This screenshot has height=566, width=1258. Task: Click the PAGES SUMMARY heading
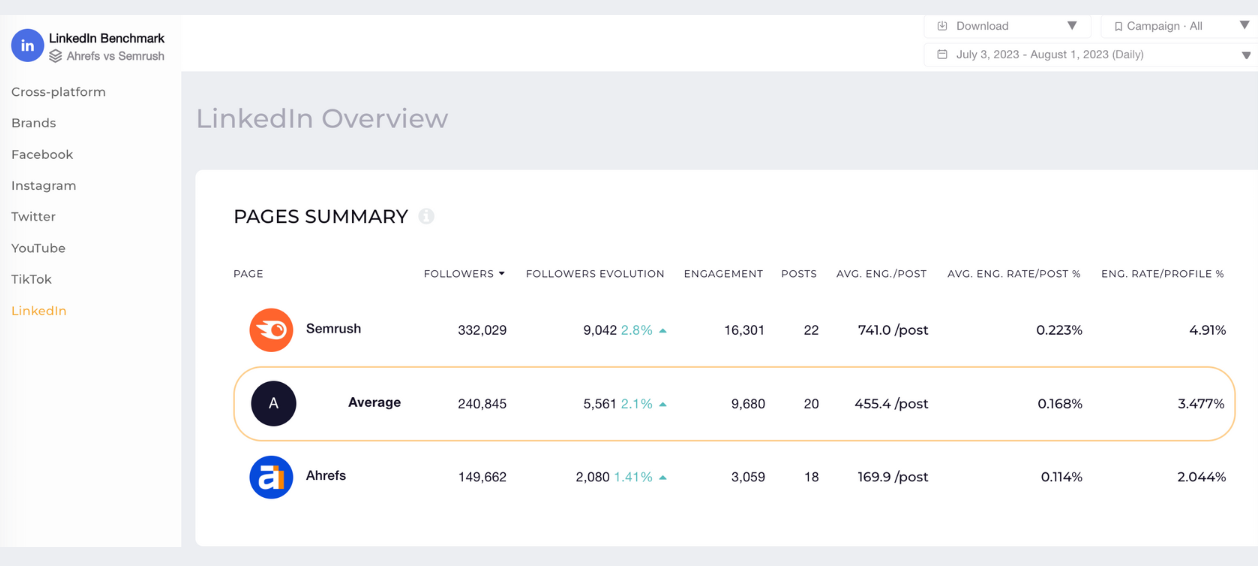(x=321, y=216)
